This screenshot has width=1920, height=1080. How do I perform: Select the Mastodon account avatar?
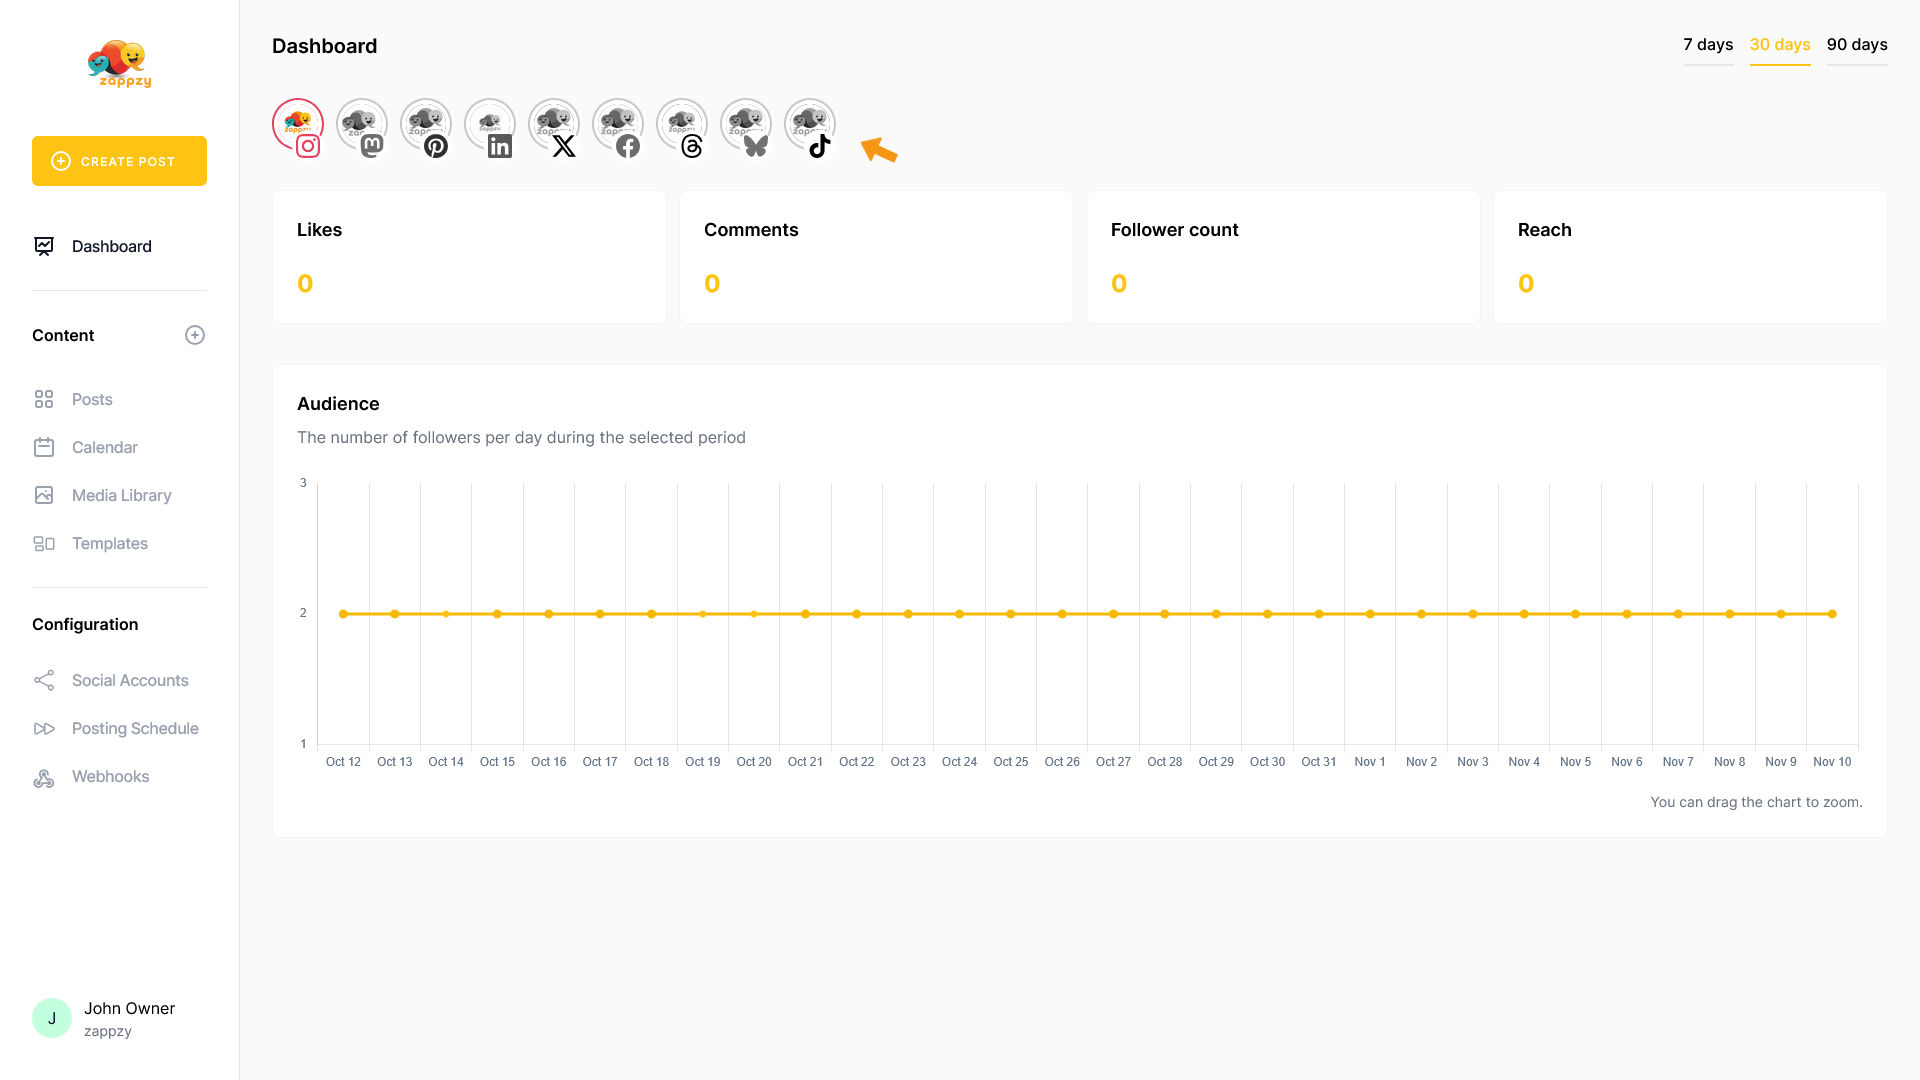tap(362, 125)
